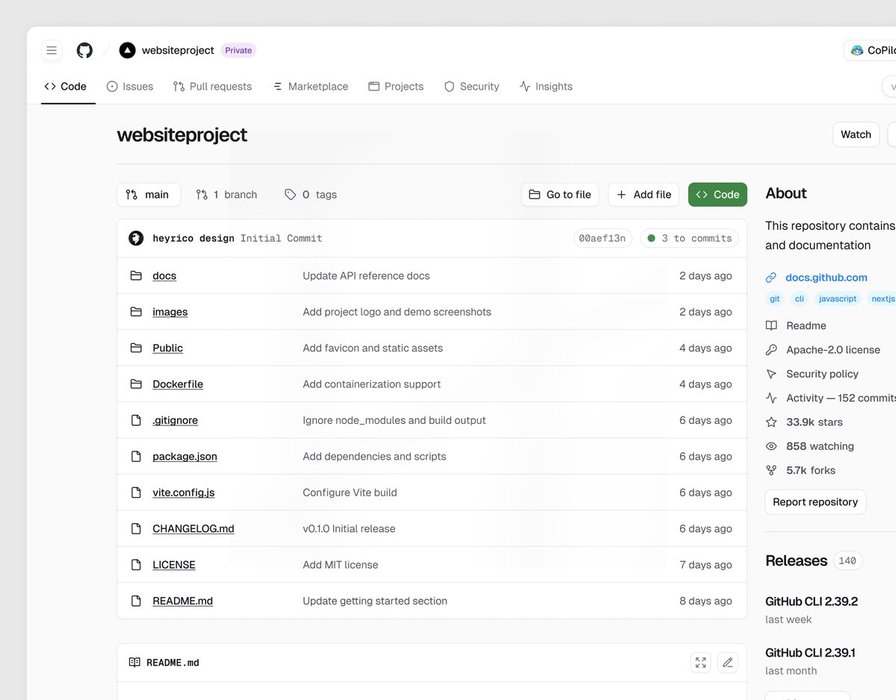Click the heyrico design commit author avatar
The height and width of the screenshot is (700, 896).
coord(136,238)
